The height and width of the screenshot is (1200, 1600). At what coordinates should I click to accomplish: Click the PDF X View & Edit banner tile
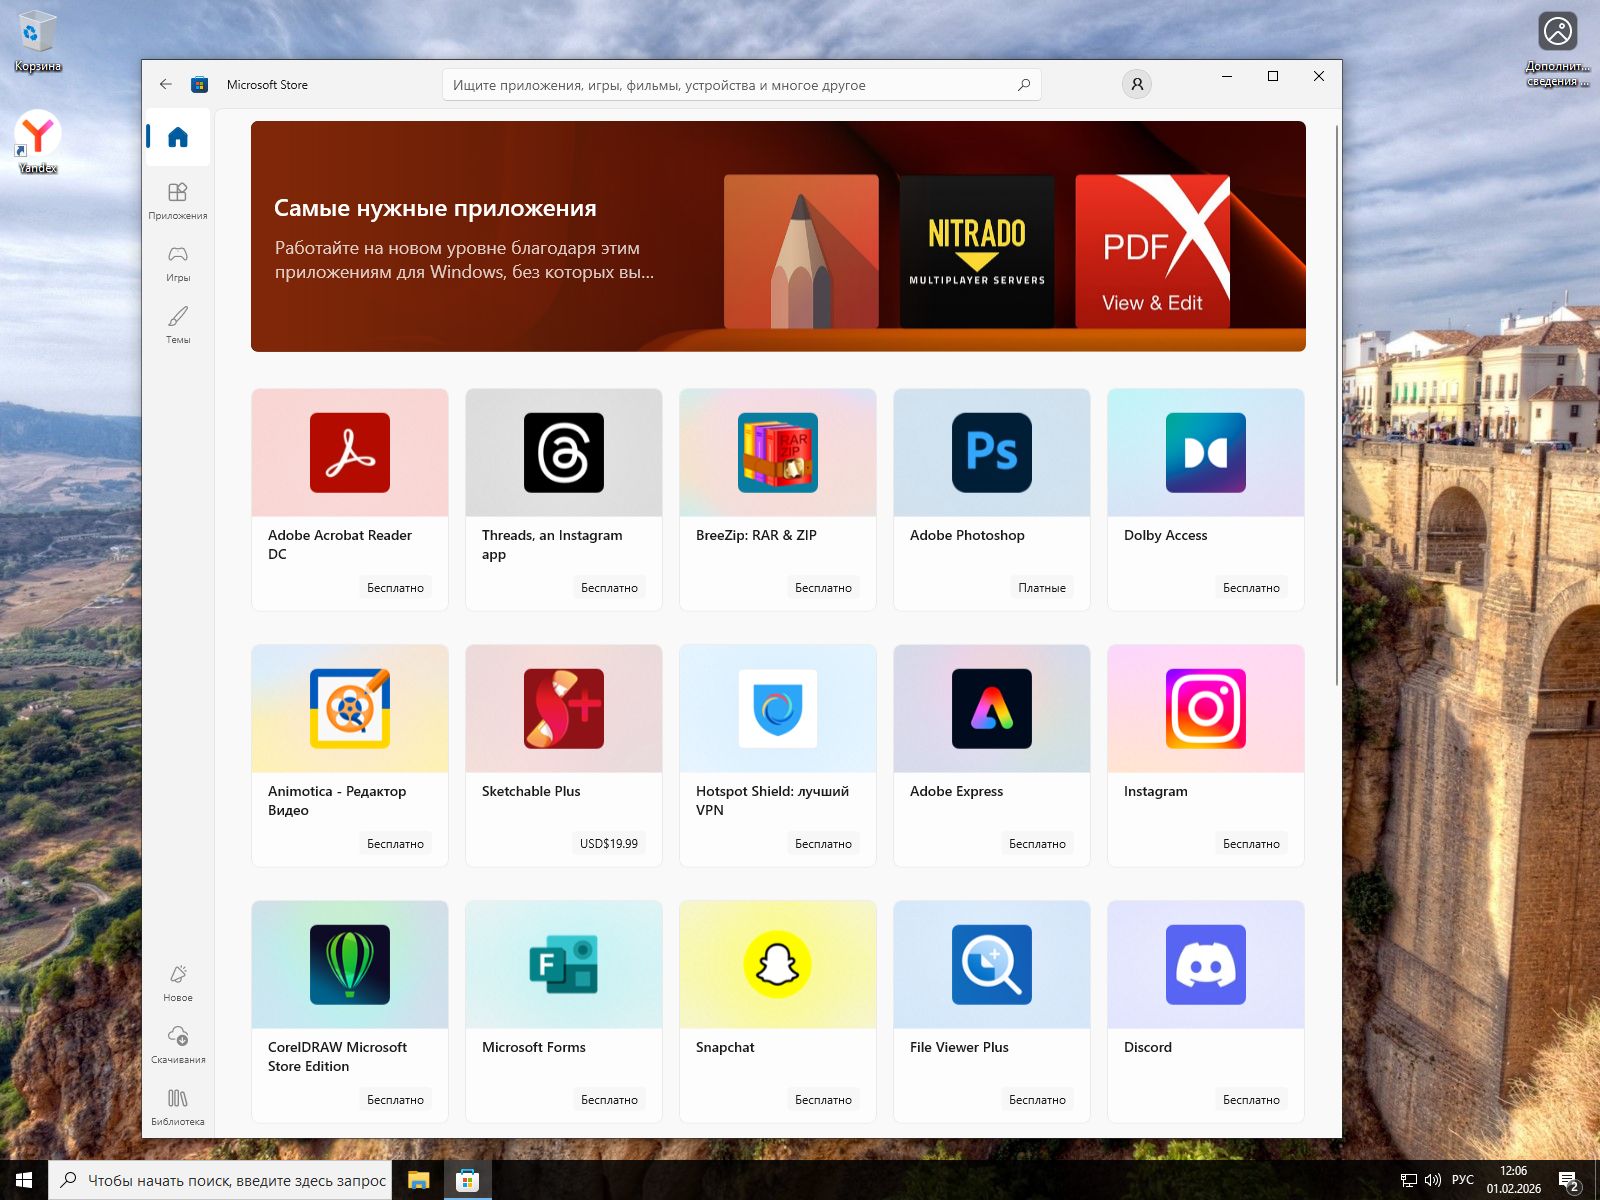(x=1152, y=251)
